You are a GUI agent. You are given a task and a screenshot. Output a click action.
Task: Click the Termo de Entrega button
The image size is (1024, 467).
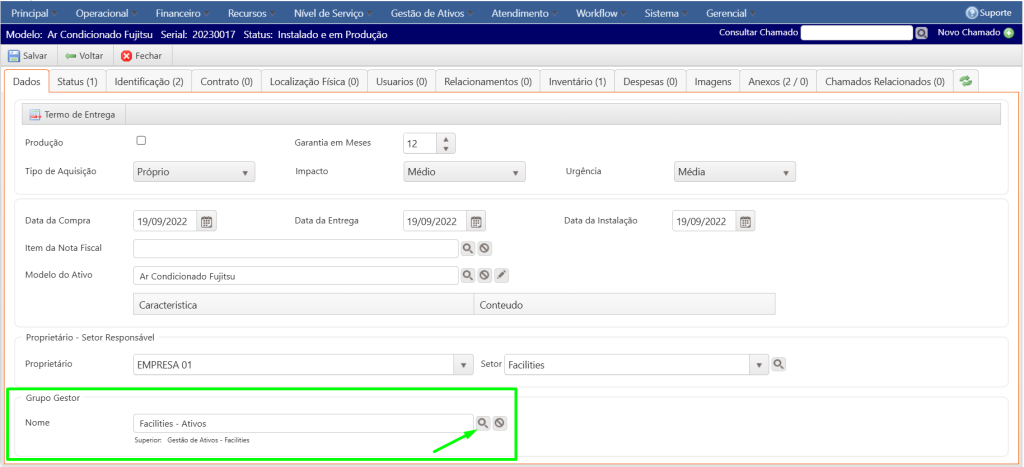pos(71,115)
